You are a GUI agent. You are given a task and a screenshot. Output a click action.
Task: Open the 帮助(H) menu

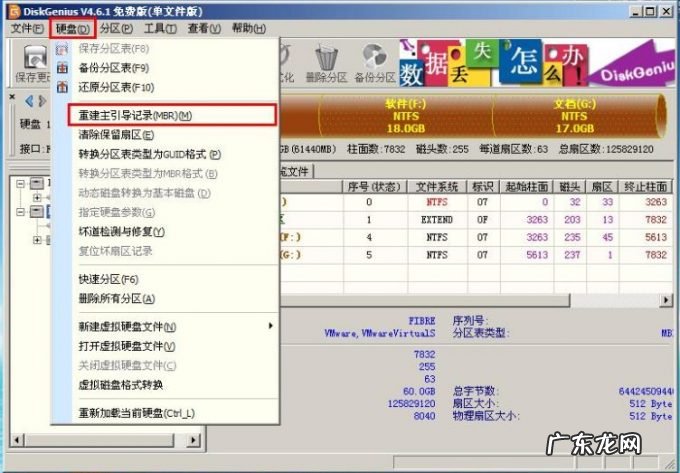click(x=248, y=29)
